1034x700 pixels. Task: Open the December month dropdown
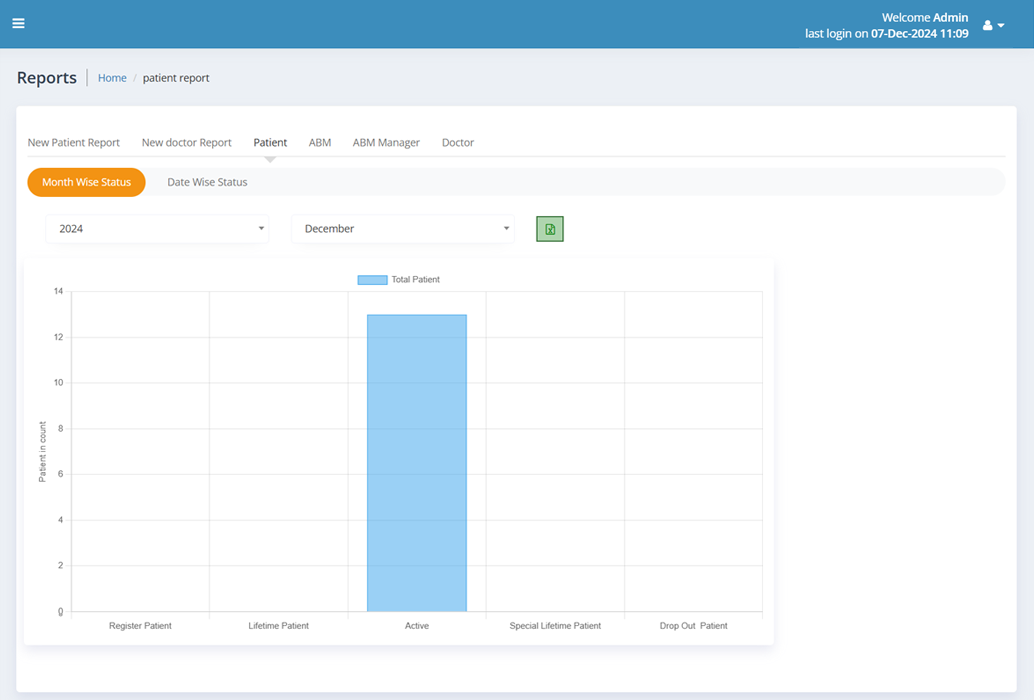point(403,229)
